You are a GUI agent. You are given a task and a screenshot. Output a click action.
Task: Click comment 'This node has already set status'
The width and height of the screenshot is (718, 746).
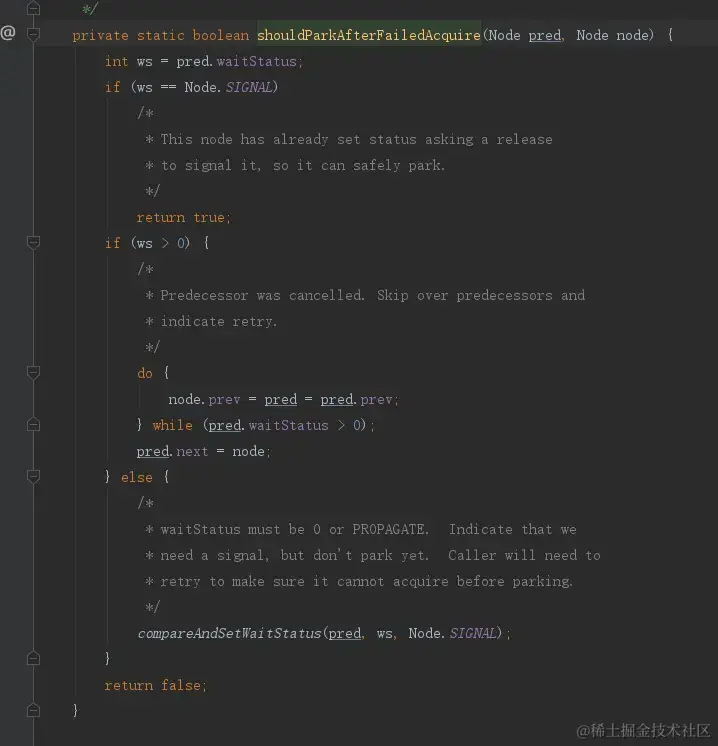click(288, 139)
